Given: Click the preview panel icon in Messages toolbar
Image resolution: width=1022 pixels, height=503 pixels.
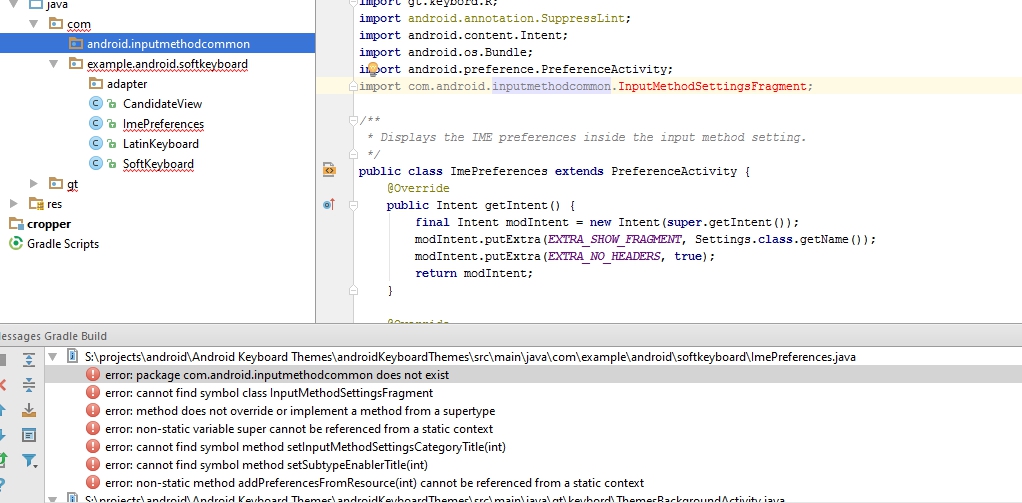Looking at the screenshot, I should tap(29, 435).
